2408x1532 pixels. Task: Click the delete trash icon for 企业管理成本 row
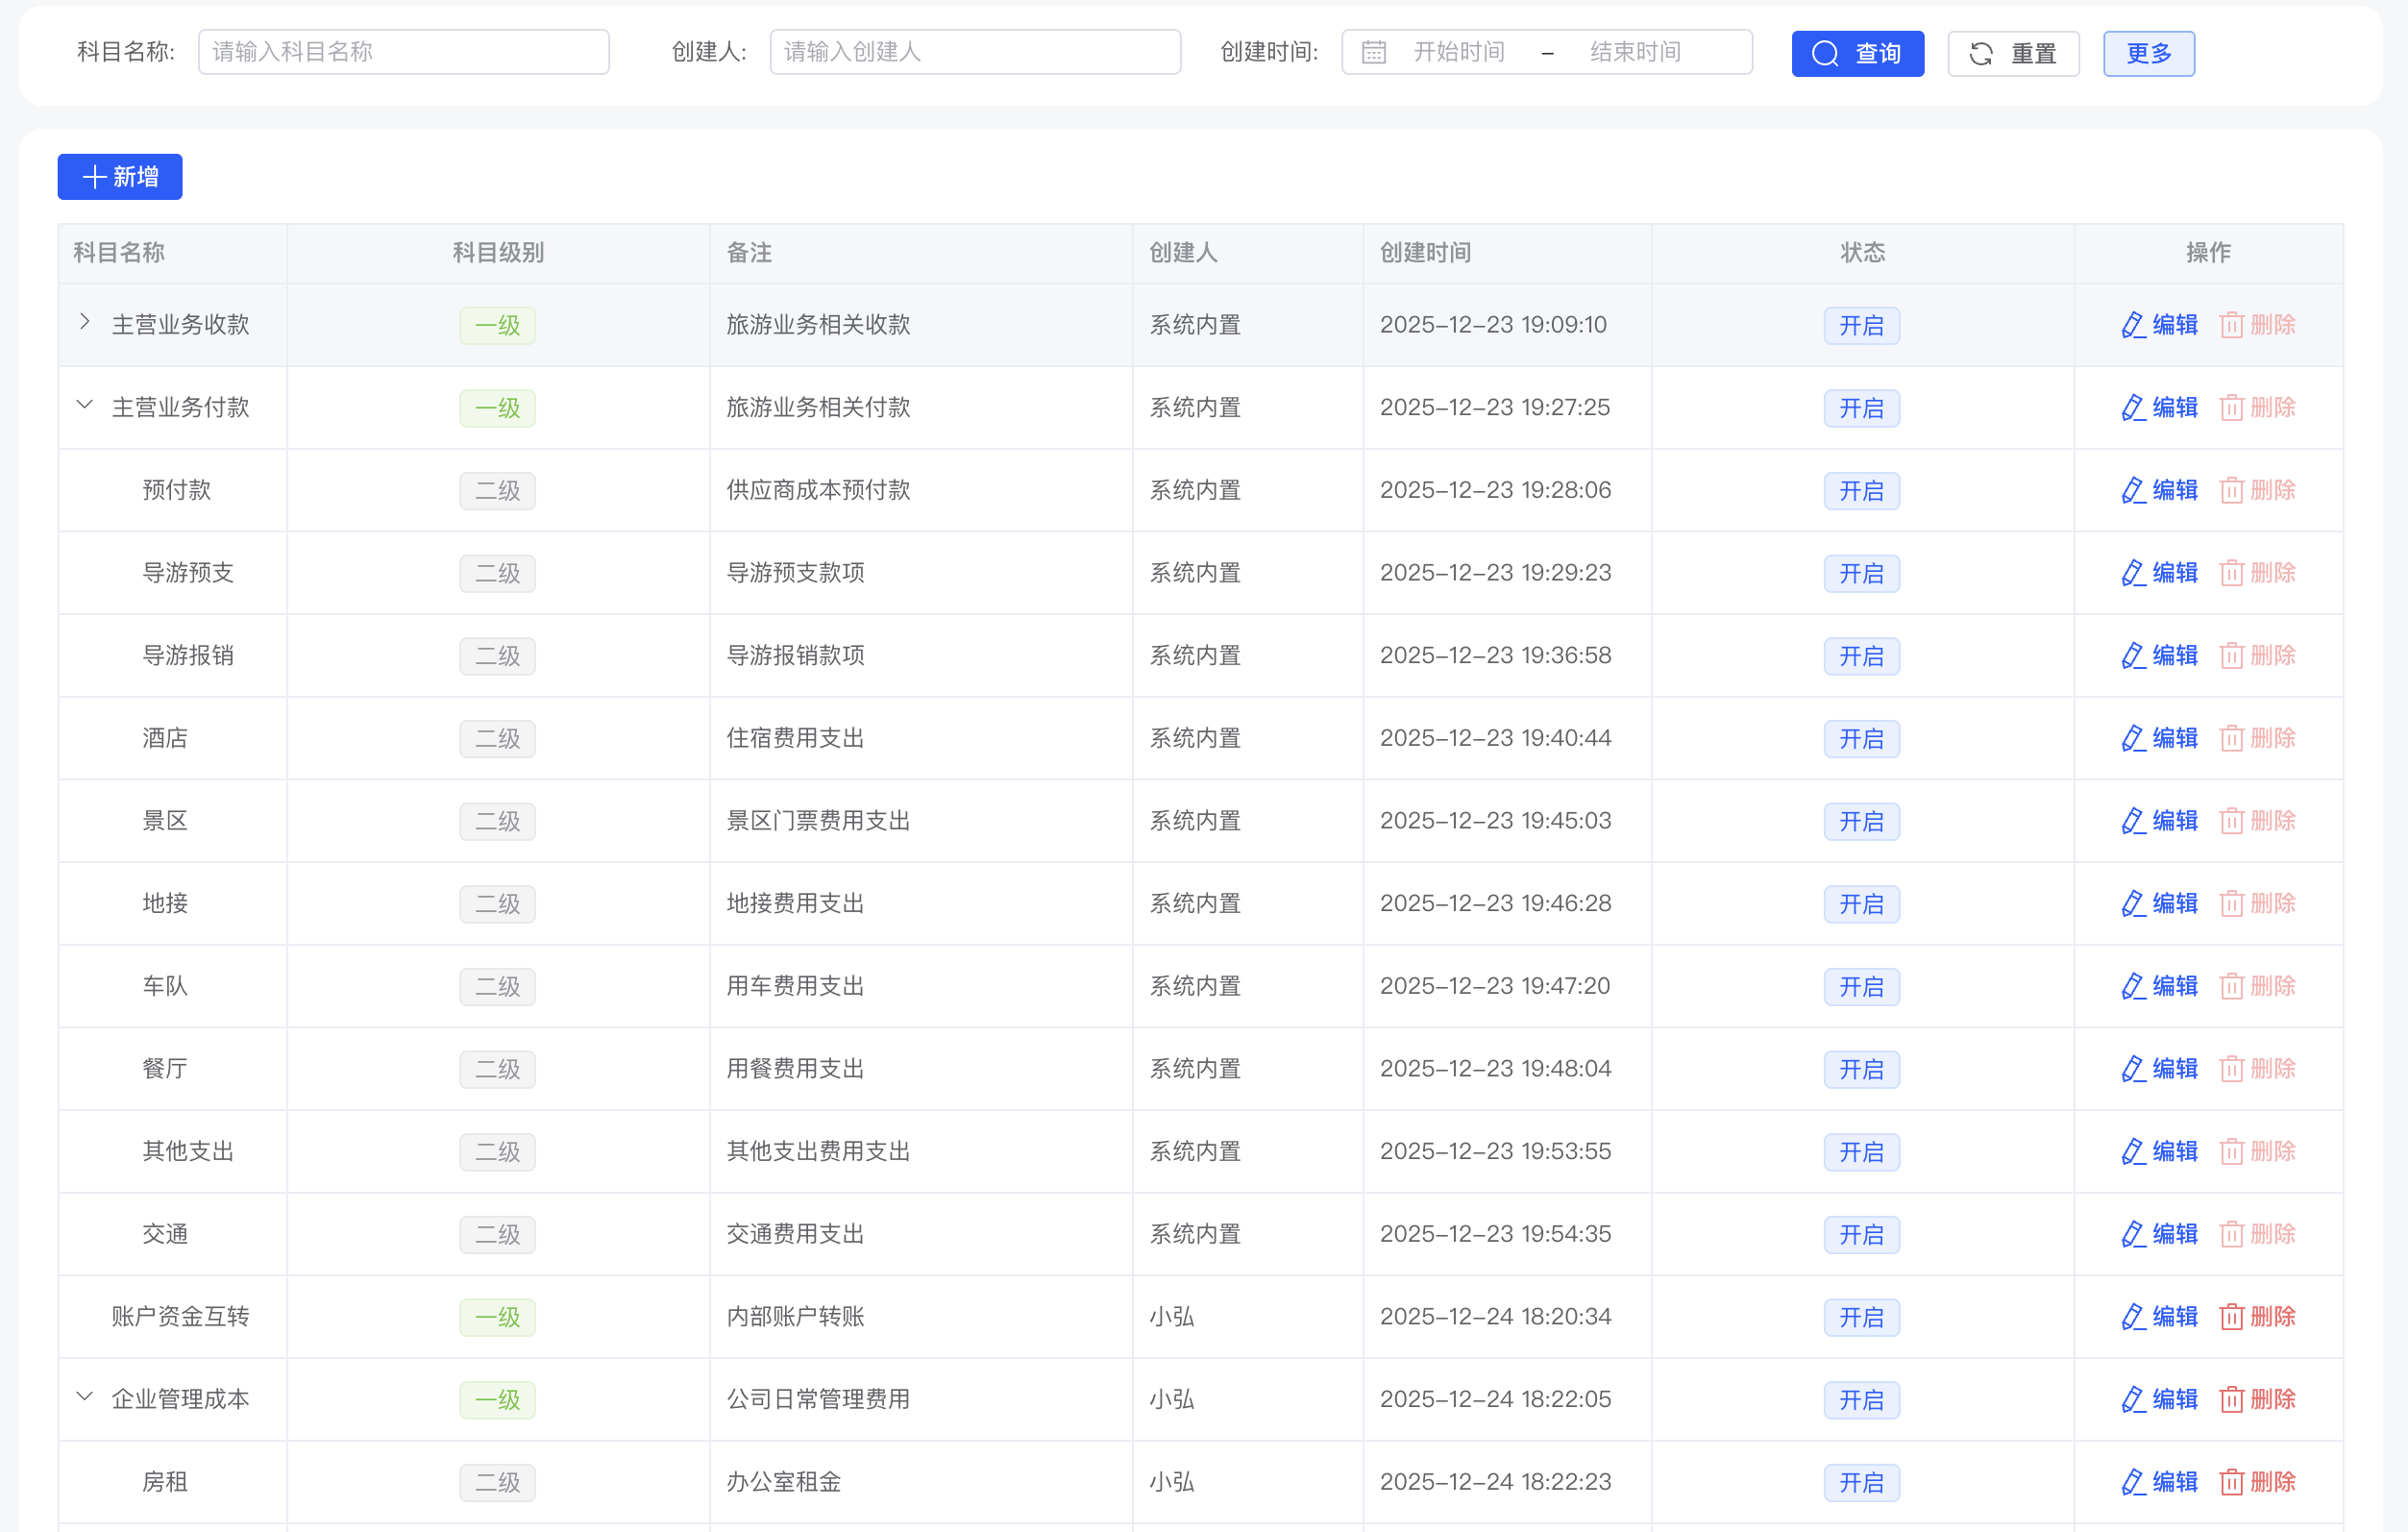pyautogui.click(x=2231, y=1400)
